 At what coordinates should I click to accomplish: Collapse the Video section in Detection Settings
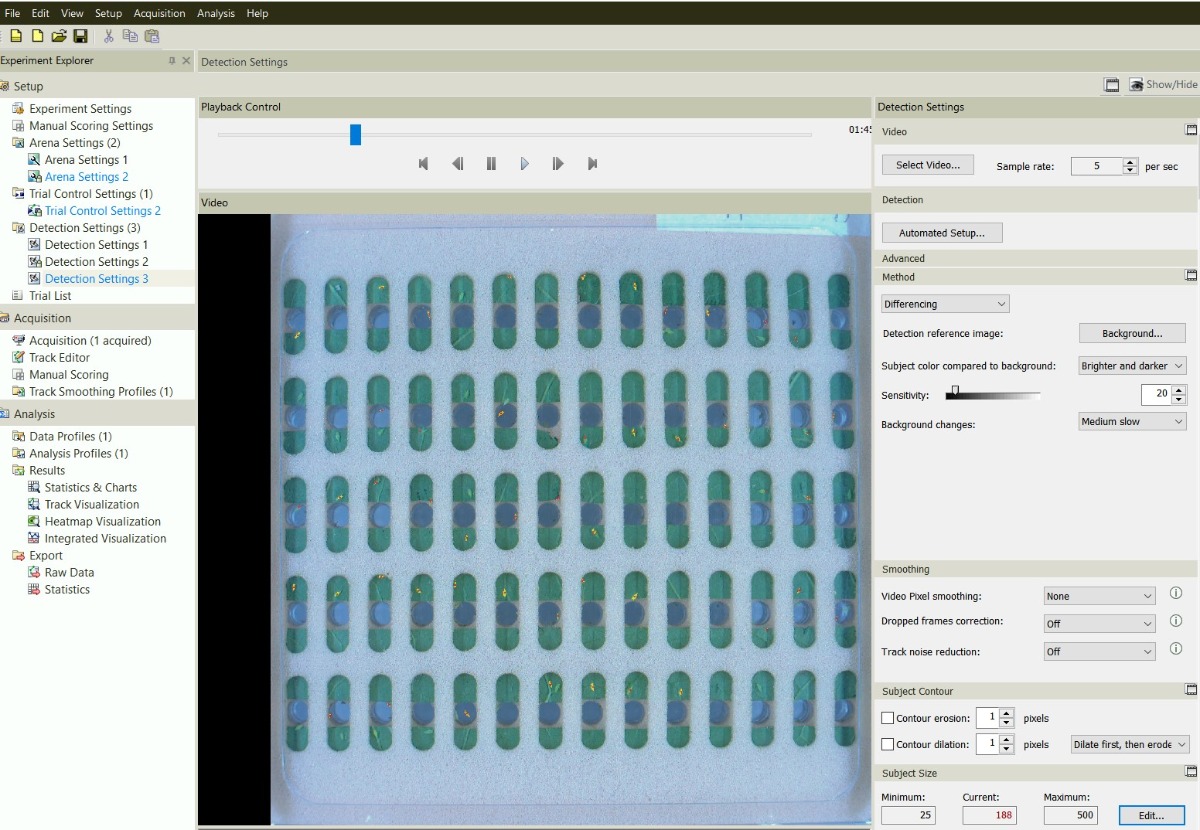[1191, 130]
